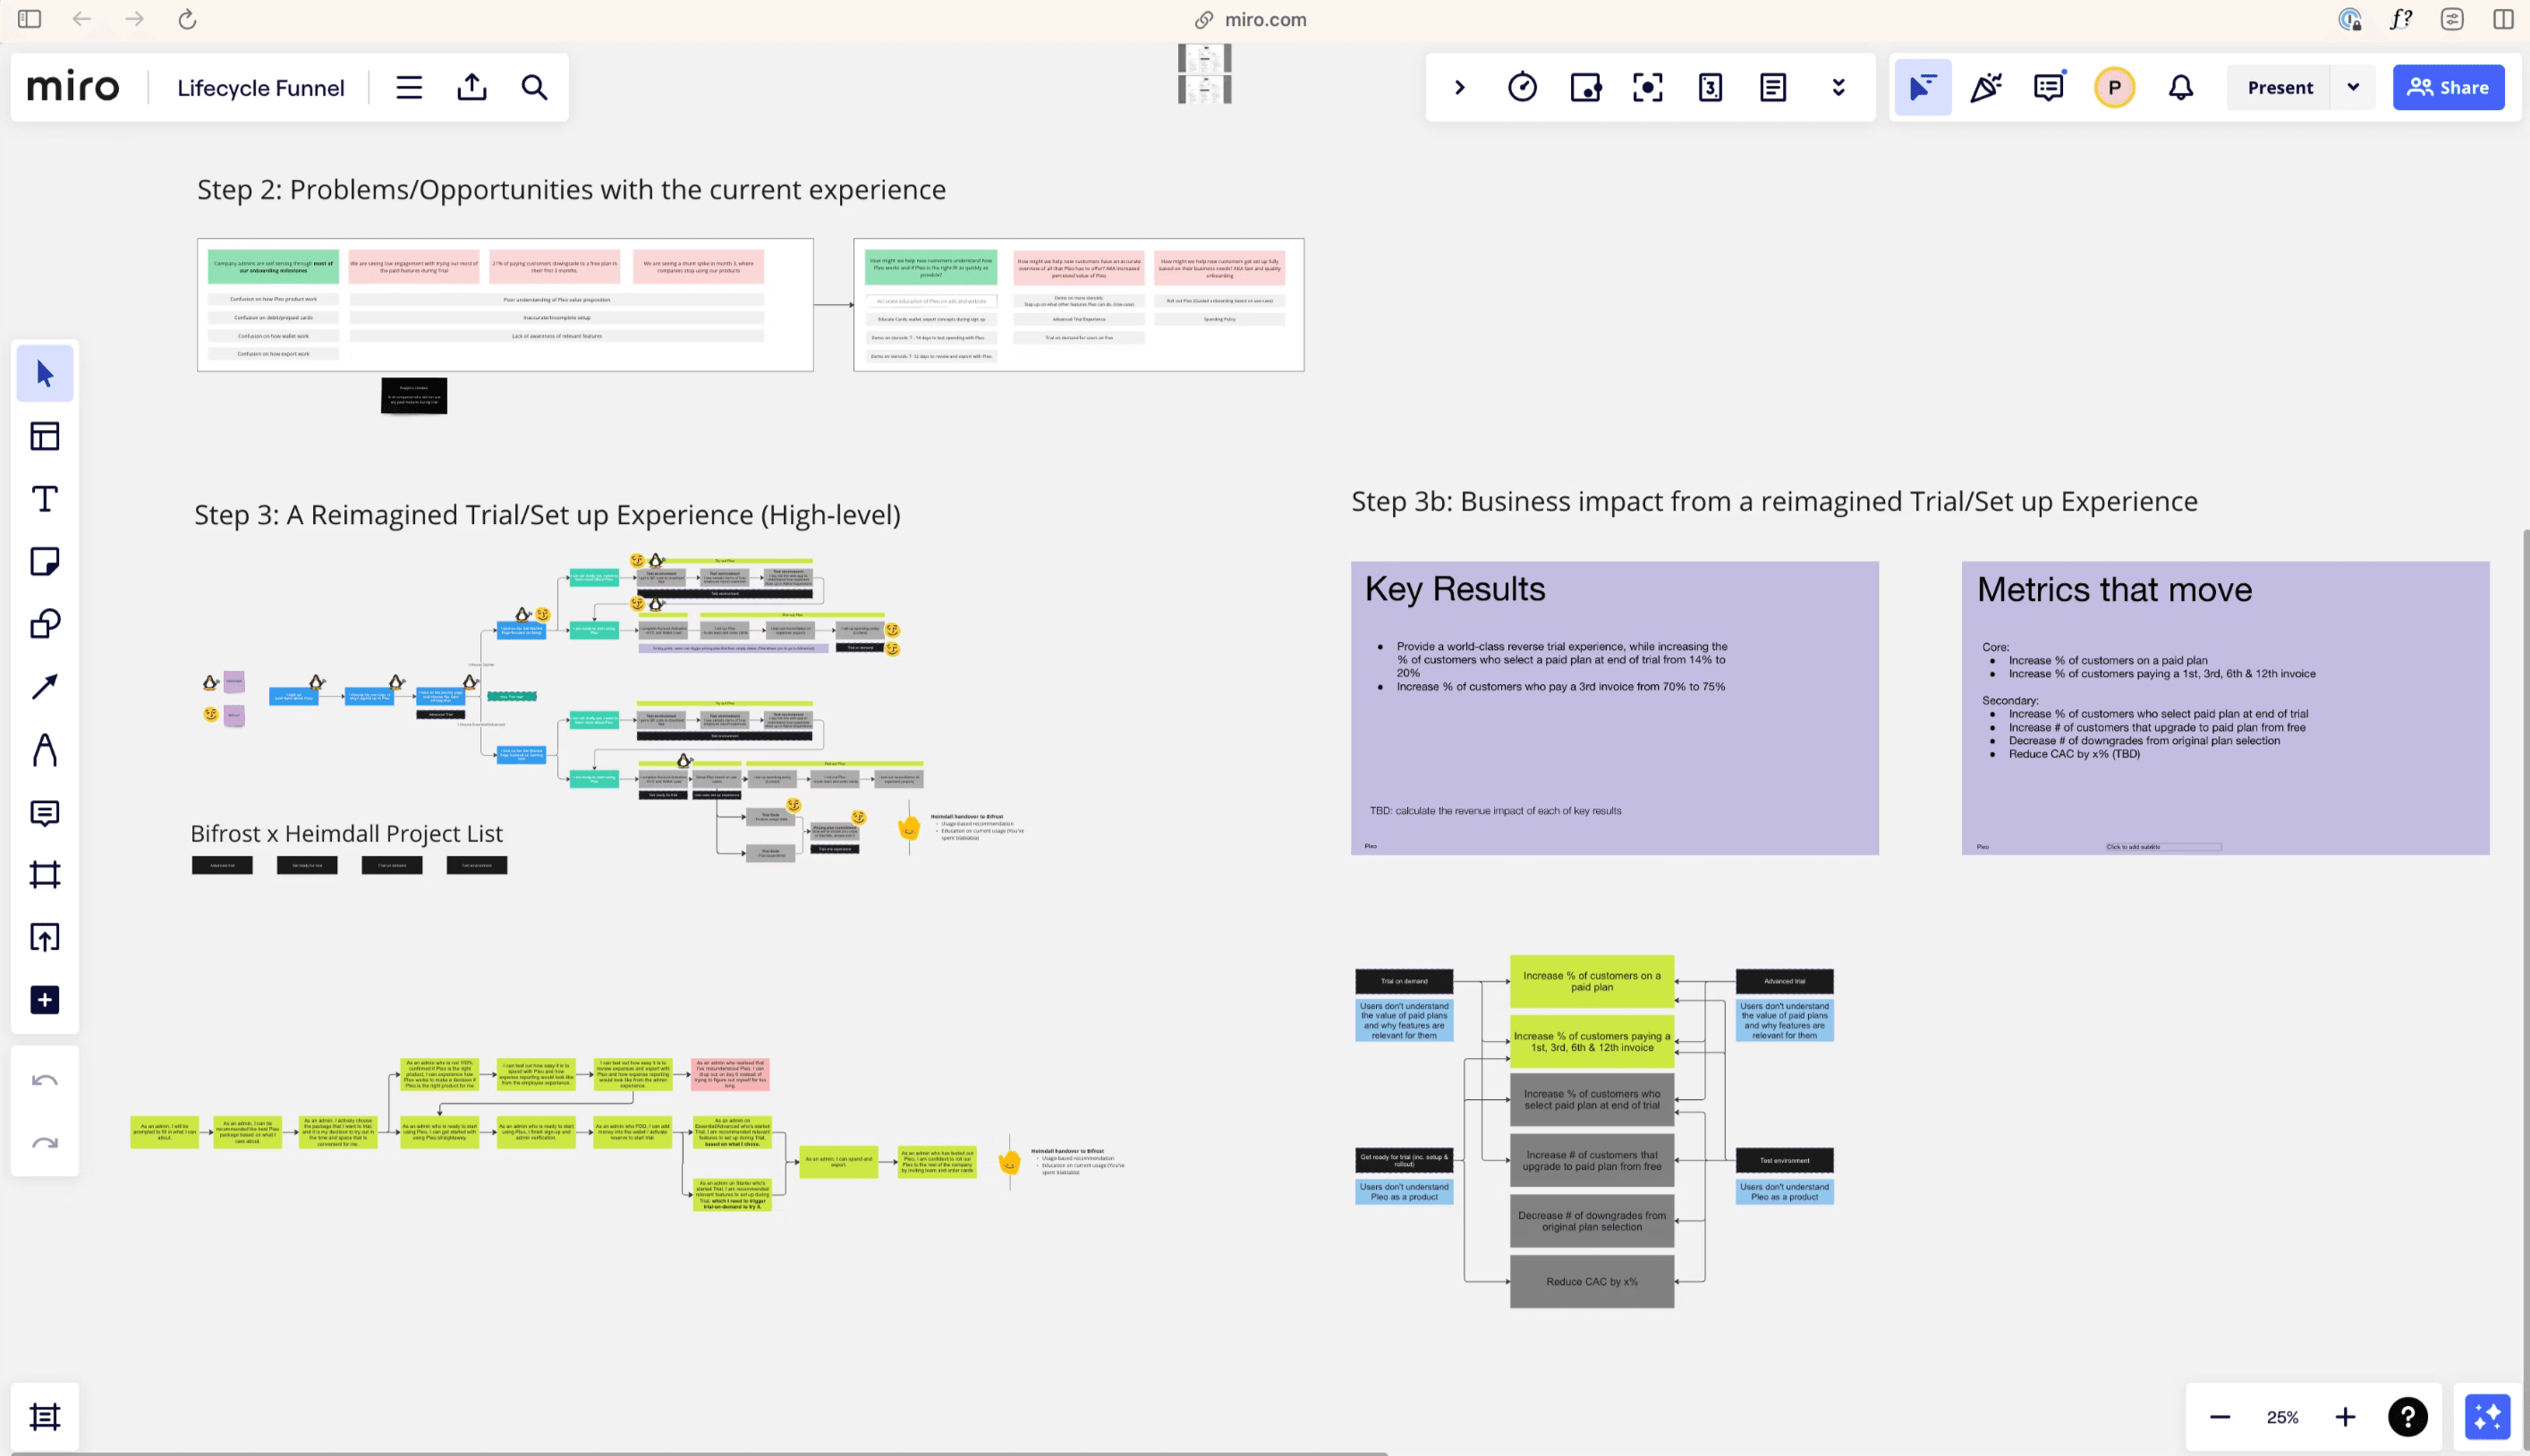Open the comments feed

(x=2049, y=88)
